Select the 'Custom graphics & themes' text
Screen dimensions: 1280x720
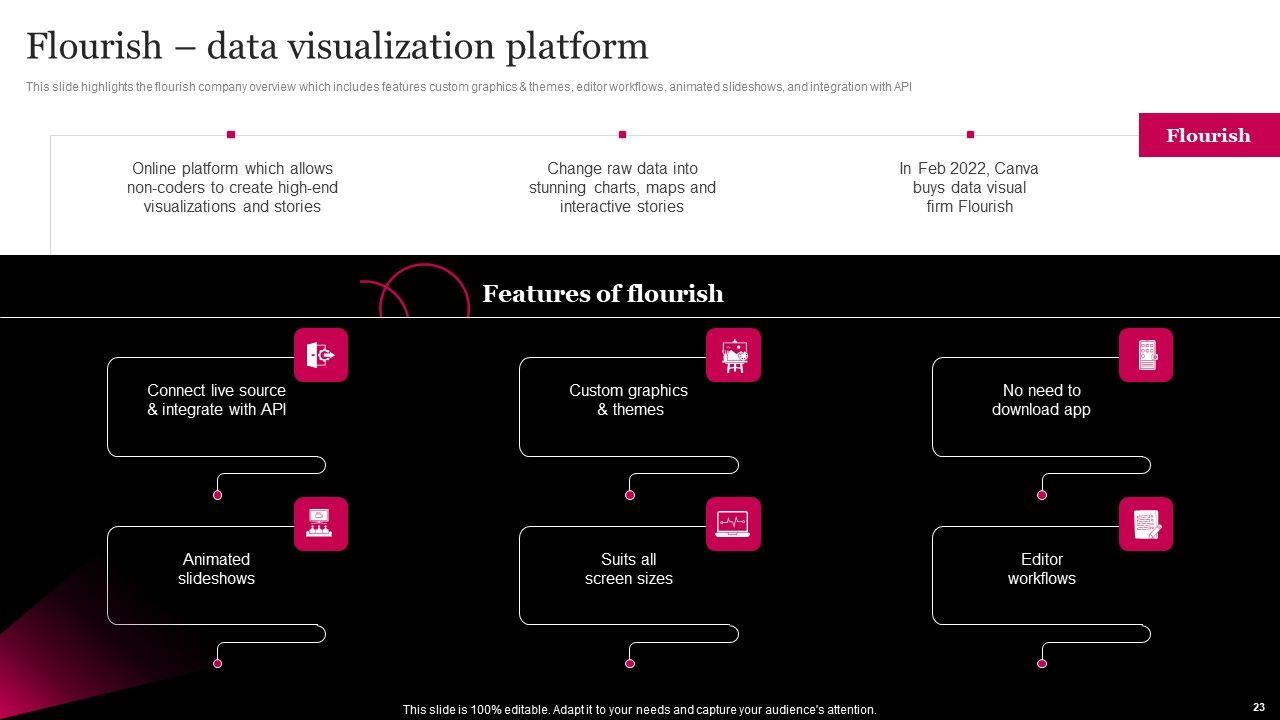[x=629, y=400]
